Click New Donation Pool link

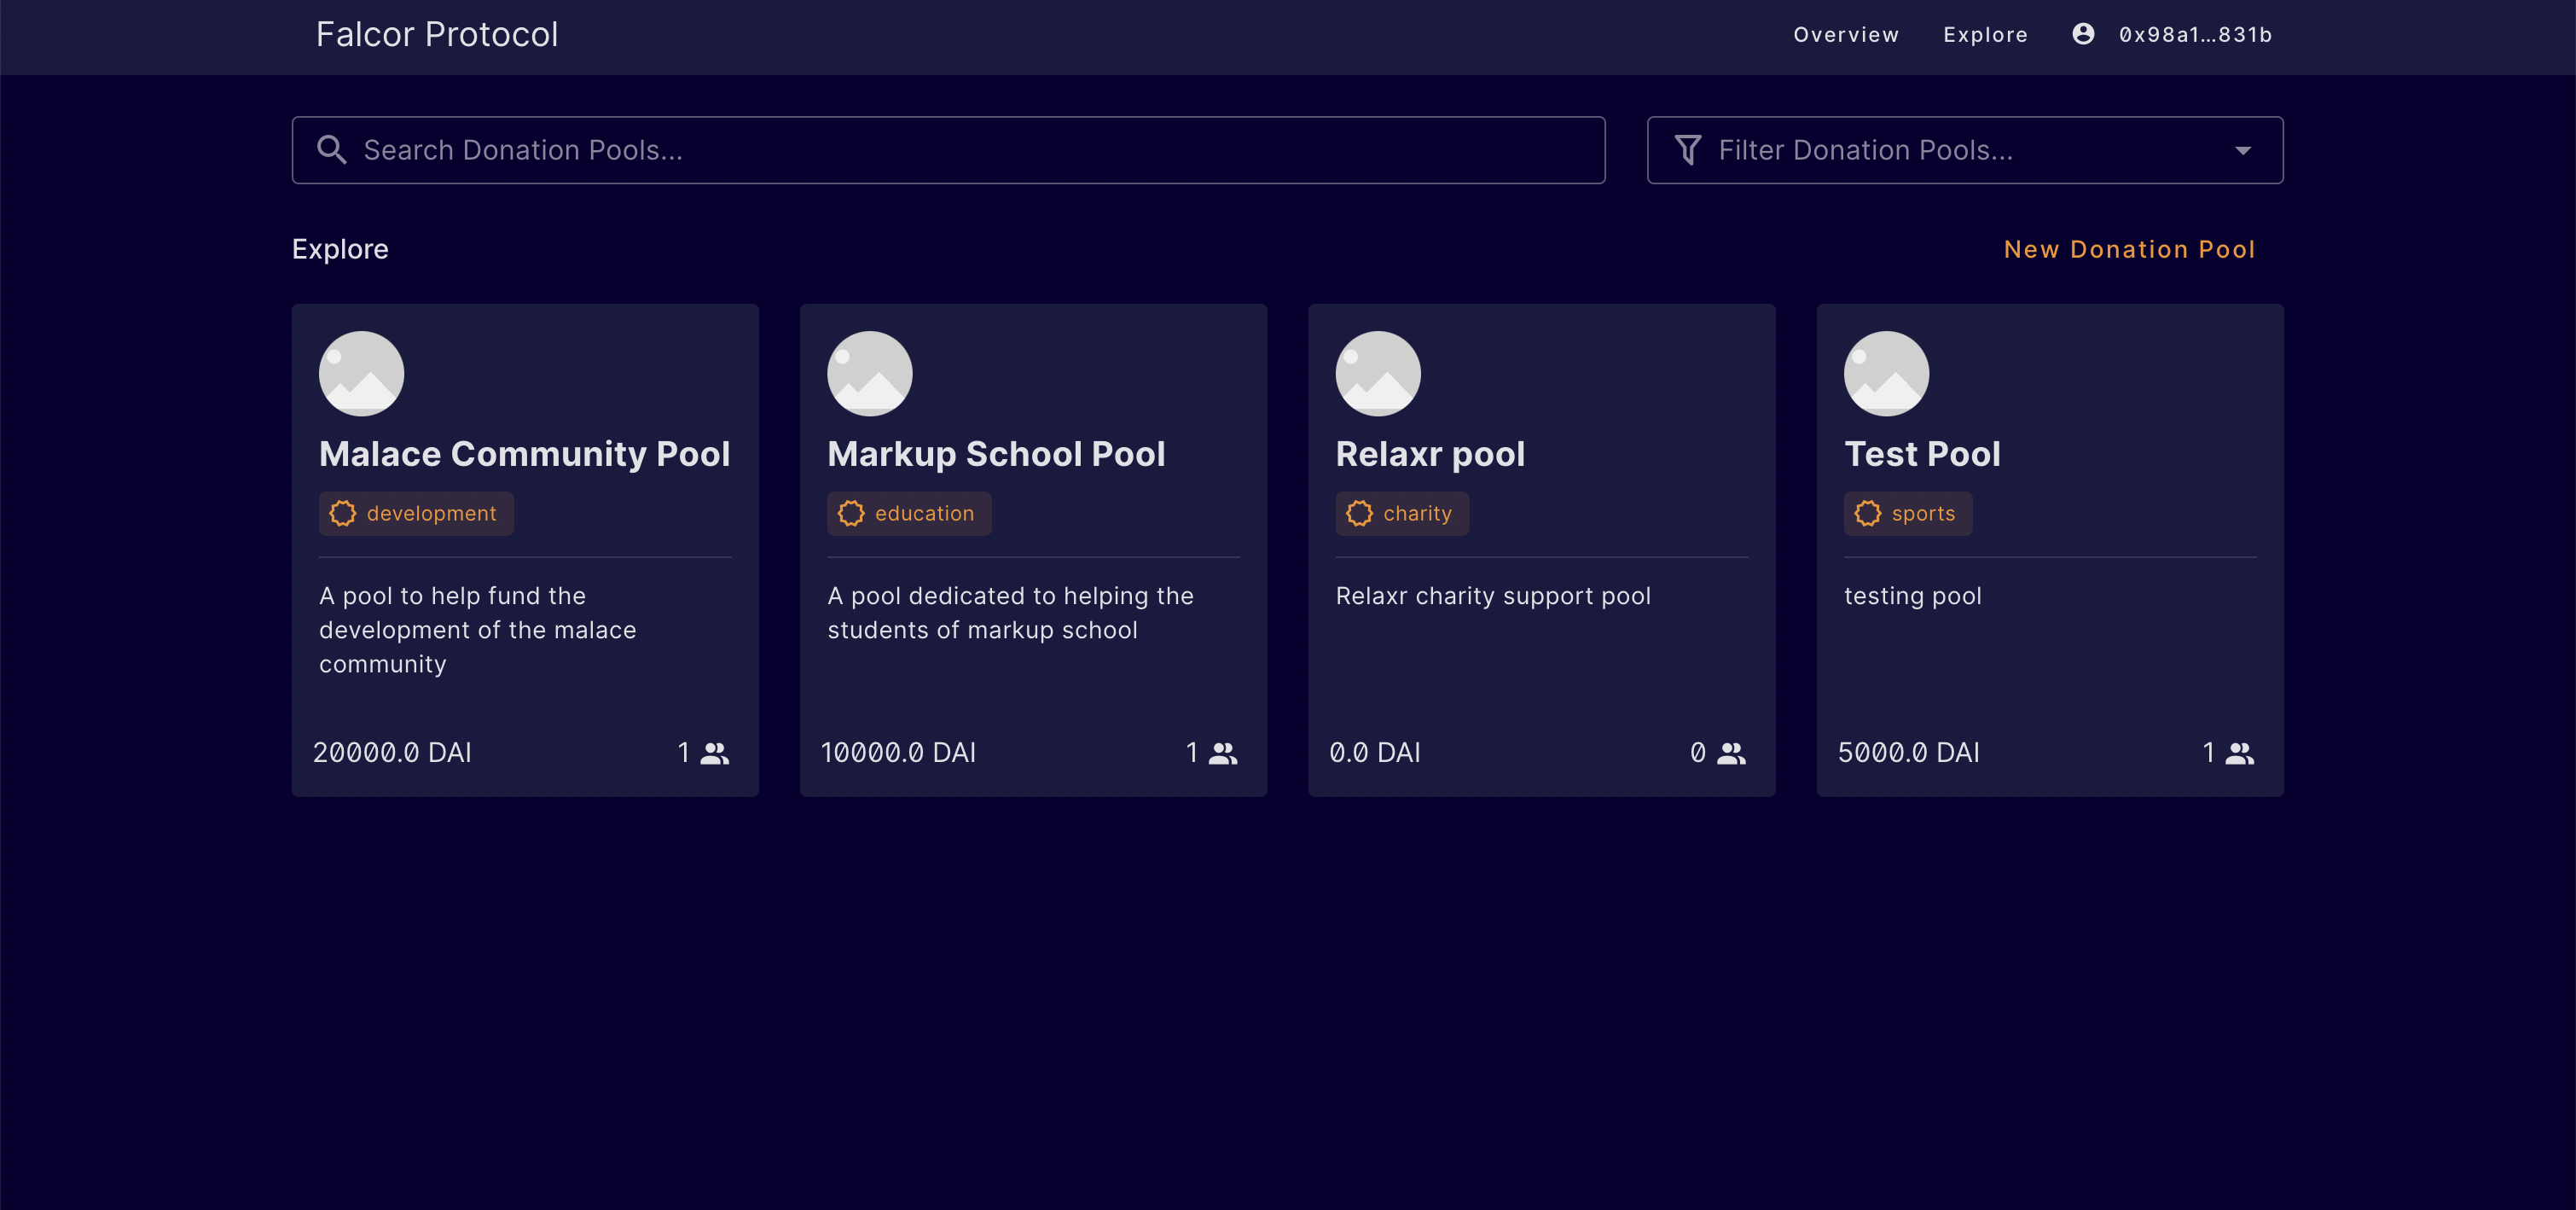pyautogui.click(x=2129, y=249)
